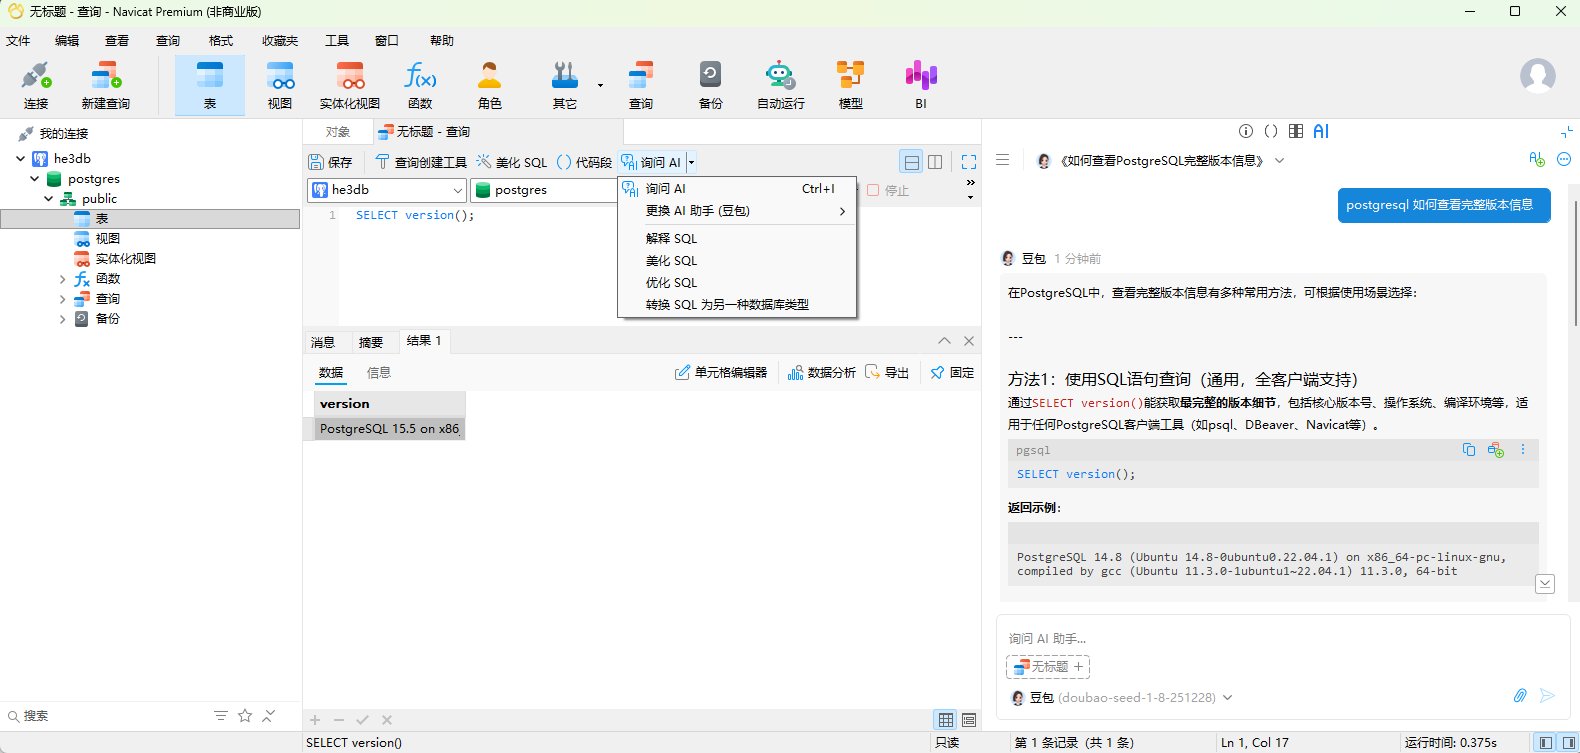Switch to the 消息 (Messages) tab
The width and height of the screenshot is (1580, 753).
pos(323,342)
